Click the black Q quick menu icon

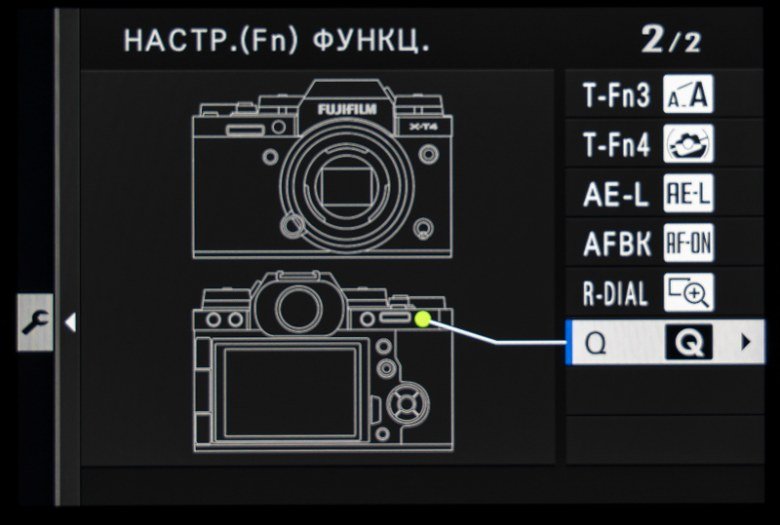tap(689, 342)
